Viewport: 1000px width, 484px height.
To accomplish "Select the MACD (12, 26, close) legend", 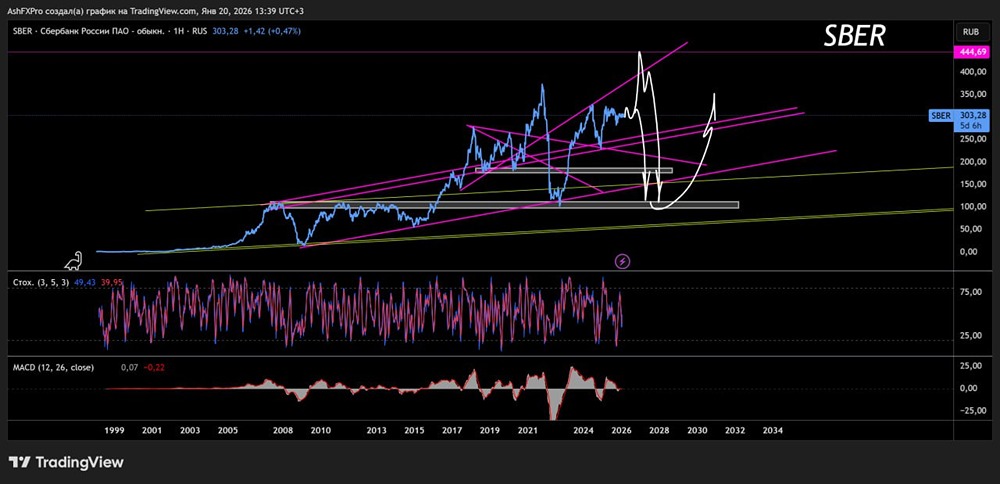I will [x=54, y=368].
